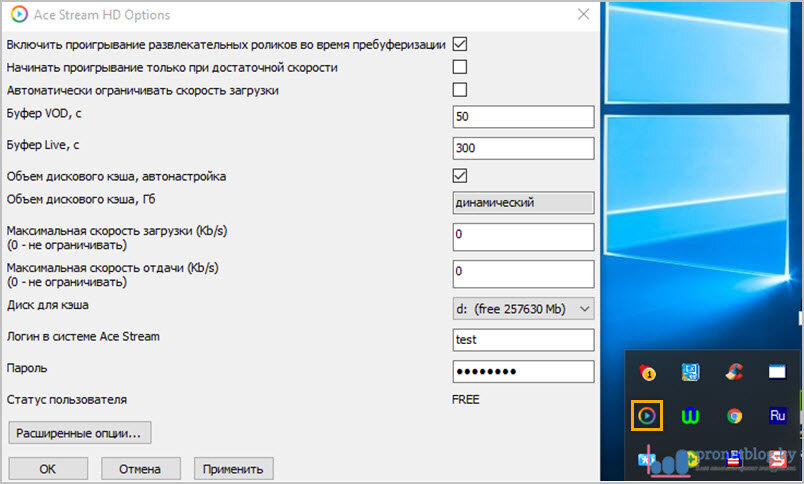The image size is (804, 484).
Task: Click the white window tray icon
Action: (777, 371)
